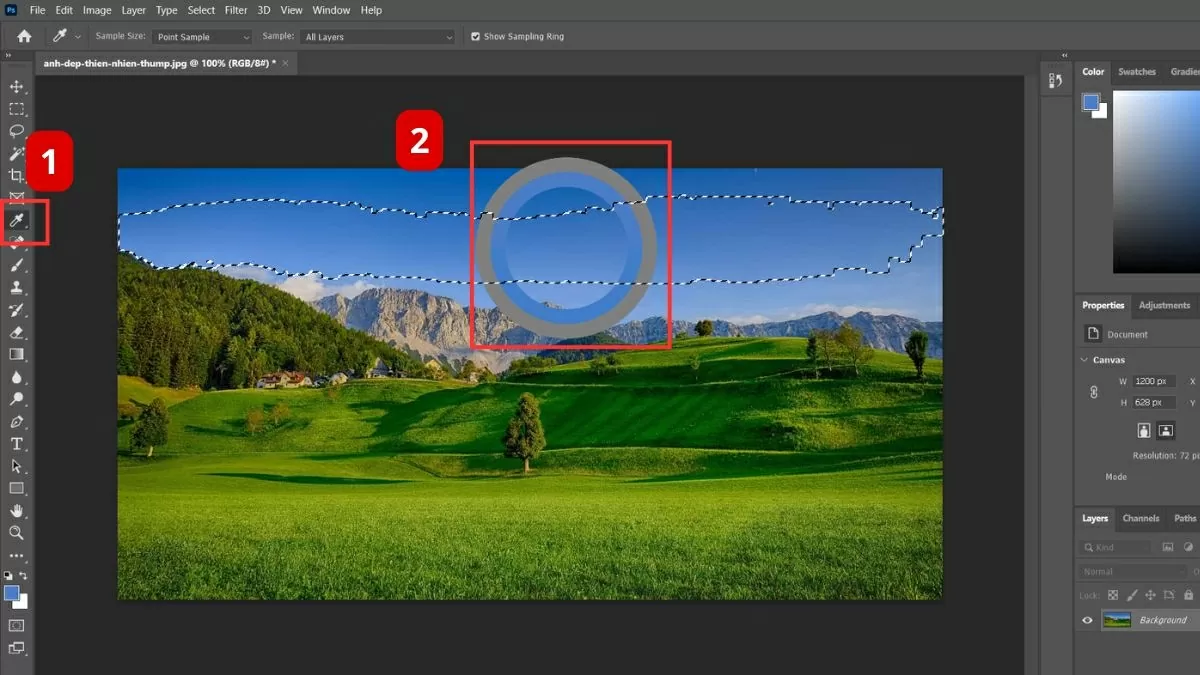Toggle the width-height link constraint
The width and height of the screenshot is (1200, 675).
pos(1094,392)
